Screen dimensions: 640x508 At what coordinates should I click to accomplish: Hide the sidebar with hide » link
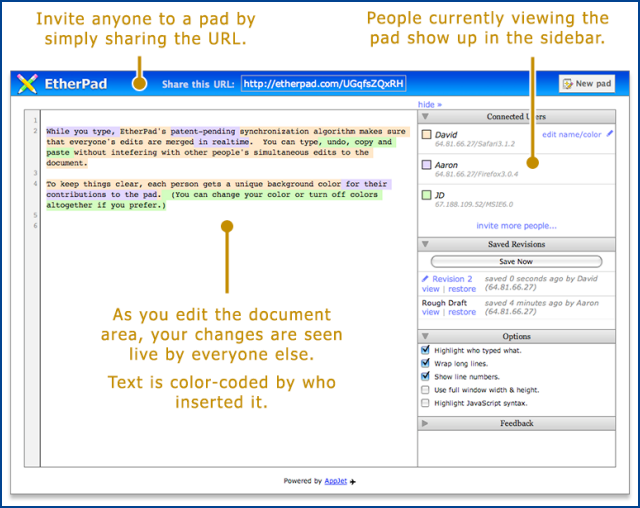pos(429,104)
